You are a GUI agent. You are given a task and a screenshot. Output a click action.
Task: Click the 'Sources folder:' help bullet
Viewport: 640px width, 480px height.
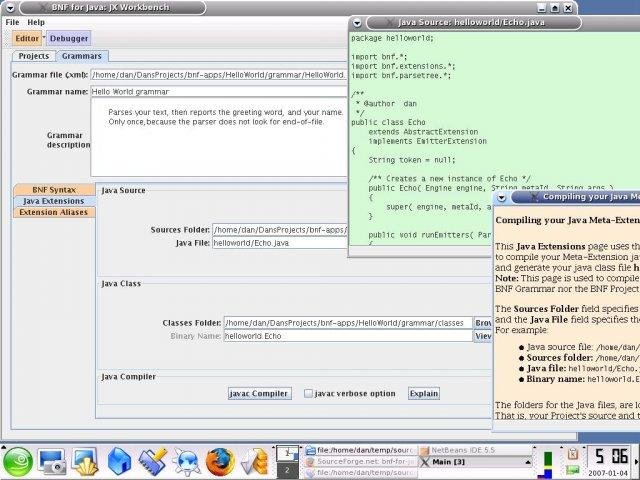[x=560, y=358]
